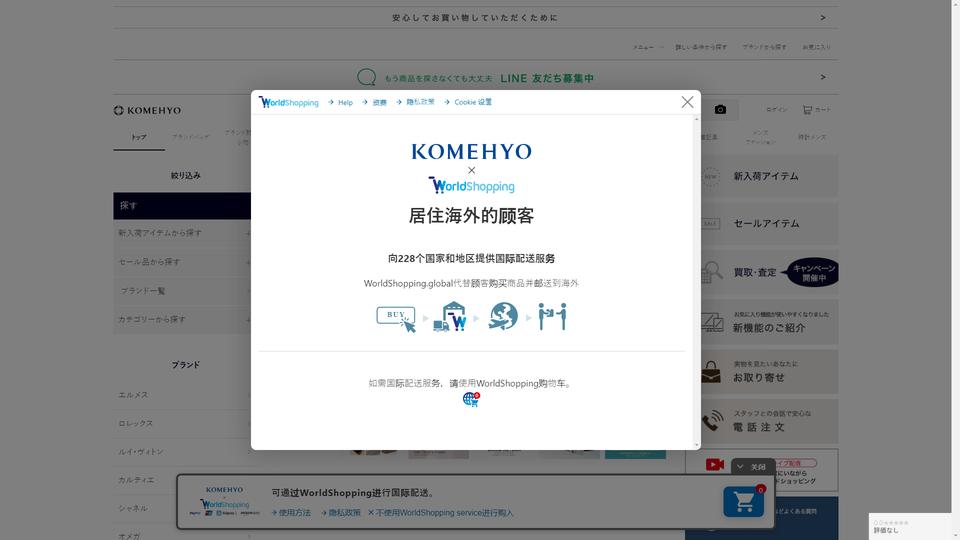Click the KOMEHYO site logo in header
The height and width of the screenshot is (540, 960).
click(x=148, y=110)
